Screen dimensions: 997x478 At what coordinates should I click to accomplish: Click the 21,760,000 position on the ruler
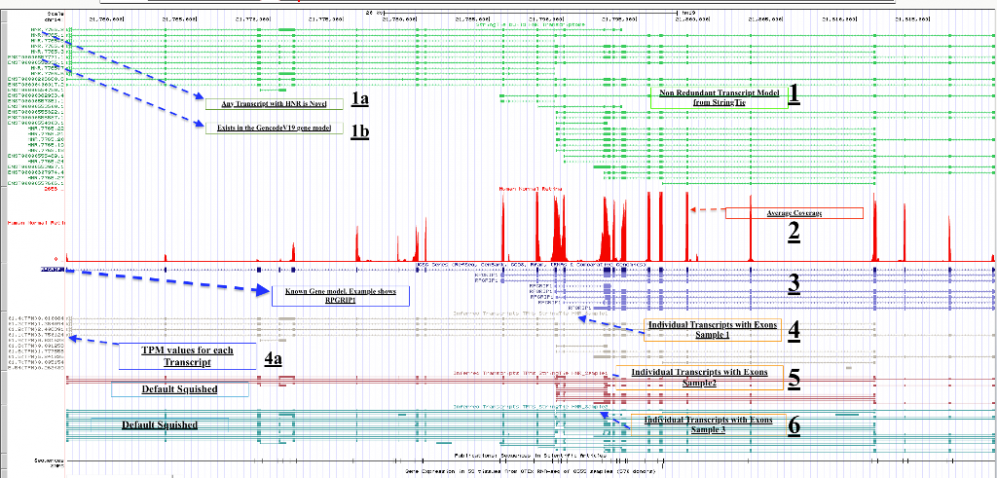click(x=106, y=17)
